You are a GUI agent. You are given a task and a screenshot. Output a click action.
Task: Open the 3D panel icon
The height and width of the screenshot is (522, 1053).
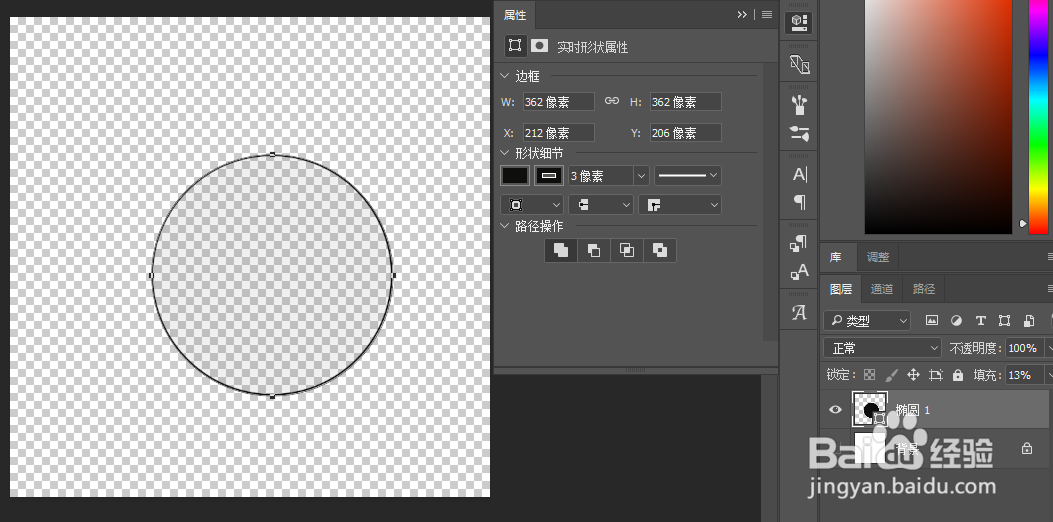[x=798, y=22]
